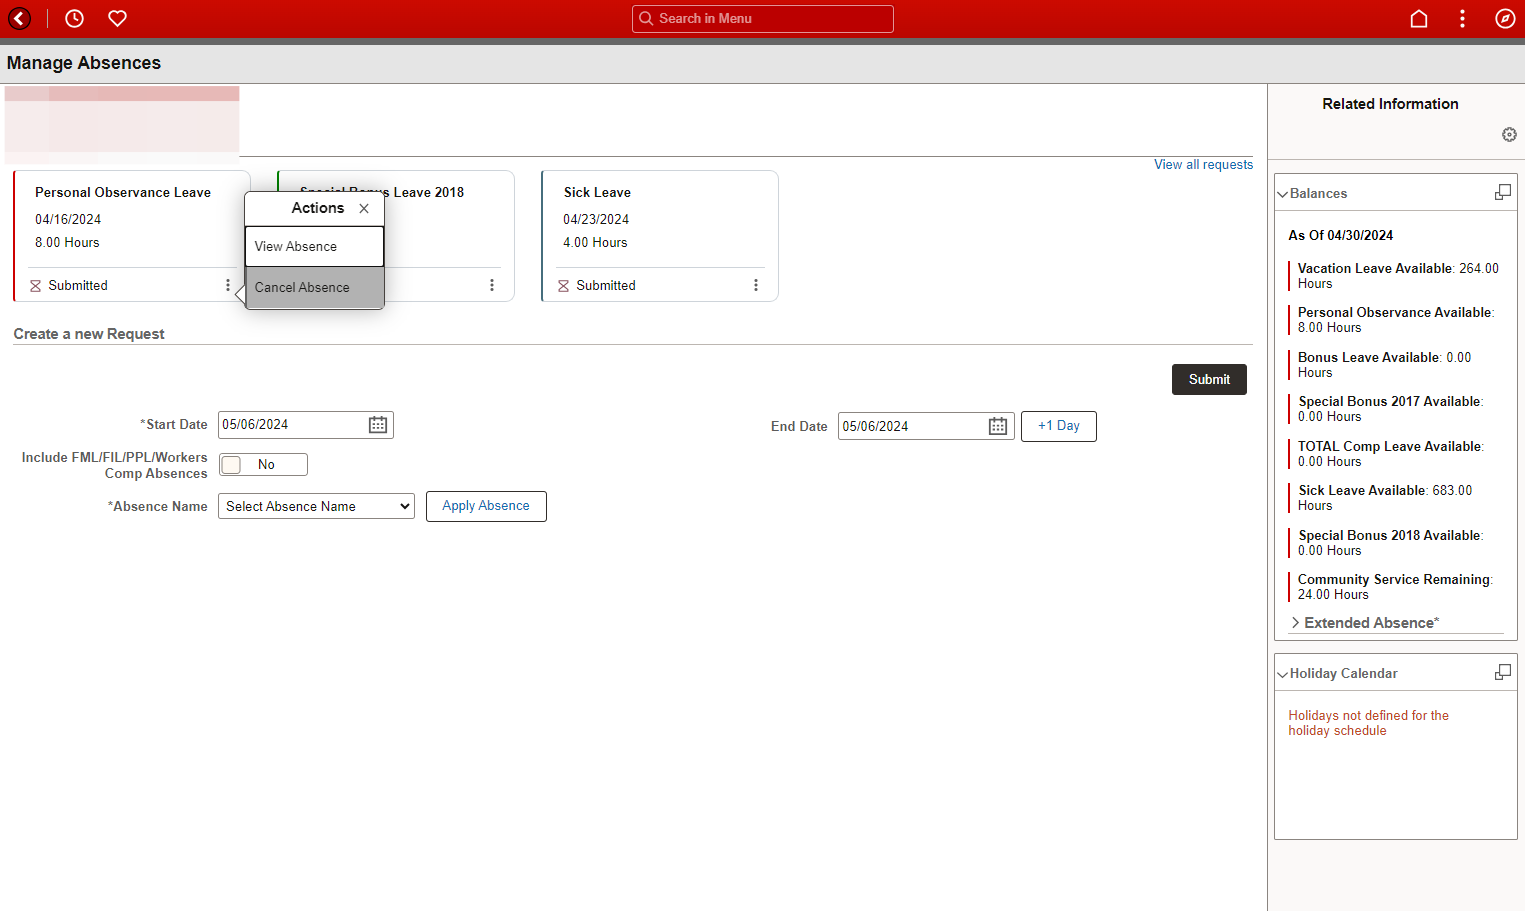Focus the Search in Menu field
Viewport: 1525px width, 911px height.
(x=763, y=18)
